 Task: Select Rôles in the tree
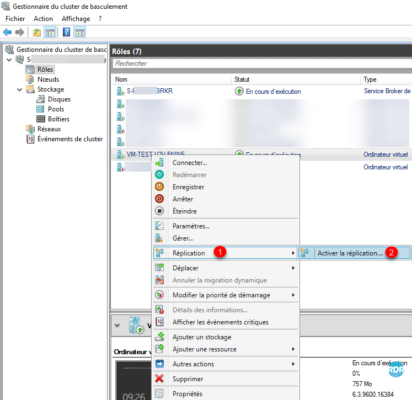coord(45,69)
